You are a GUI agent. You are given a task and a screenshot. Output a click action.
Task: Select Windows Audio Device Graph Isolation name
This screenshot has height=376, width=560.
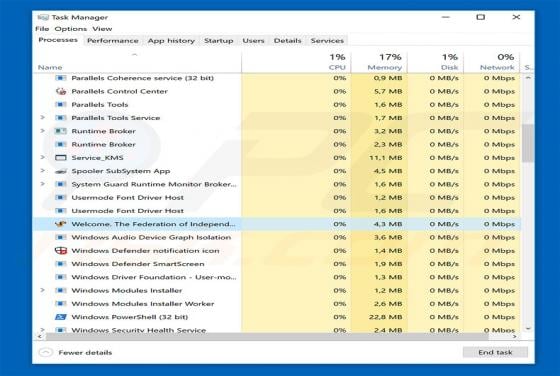151,237
